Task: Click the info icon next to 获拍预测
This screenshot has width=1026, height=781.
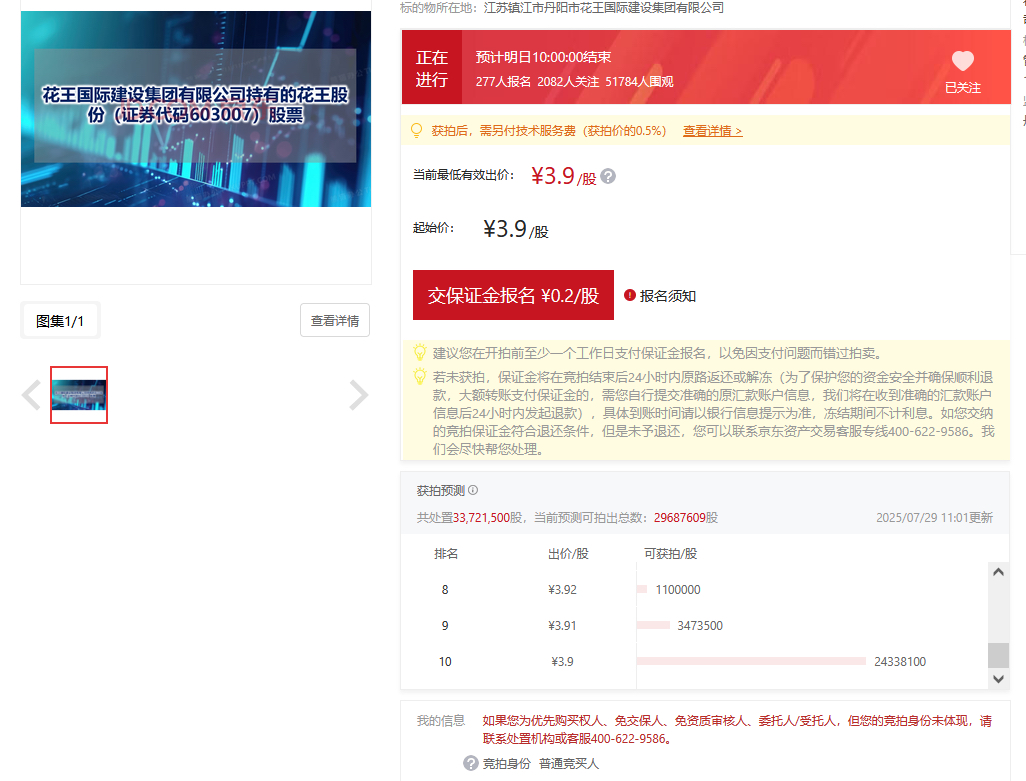Action: [x=473, y=490]
